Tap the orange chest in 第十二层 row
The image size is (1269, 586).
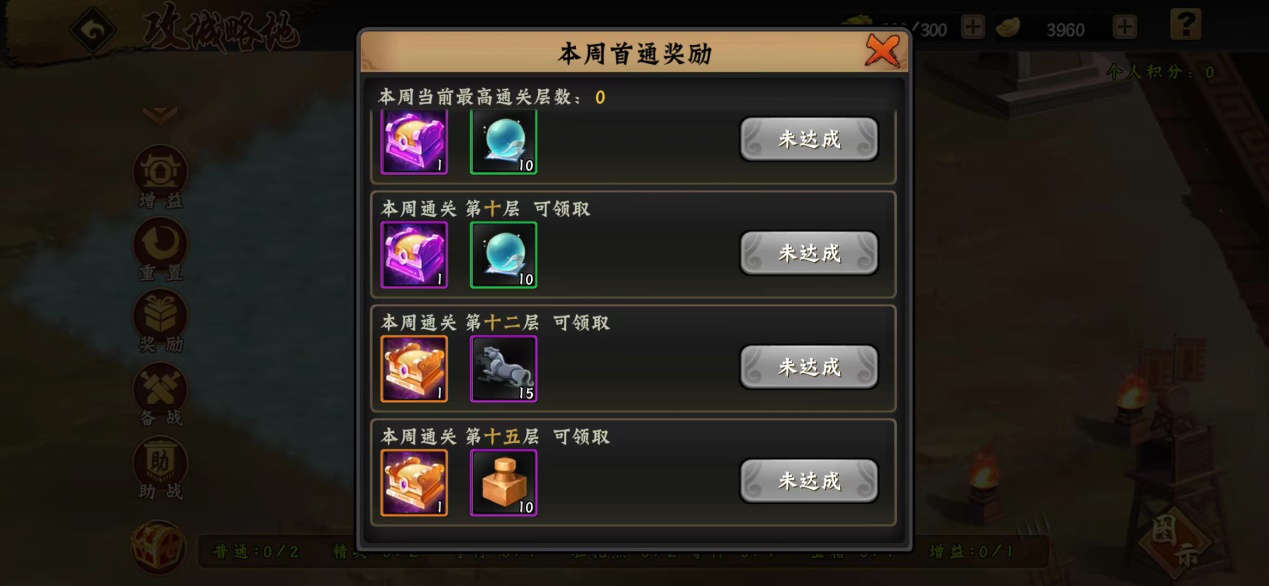[x=414, y=368]
